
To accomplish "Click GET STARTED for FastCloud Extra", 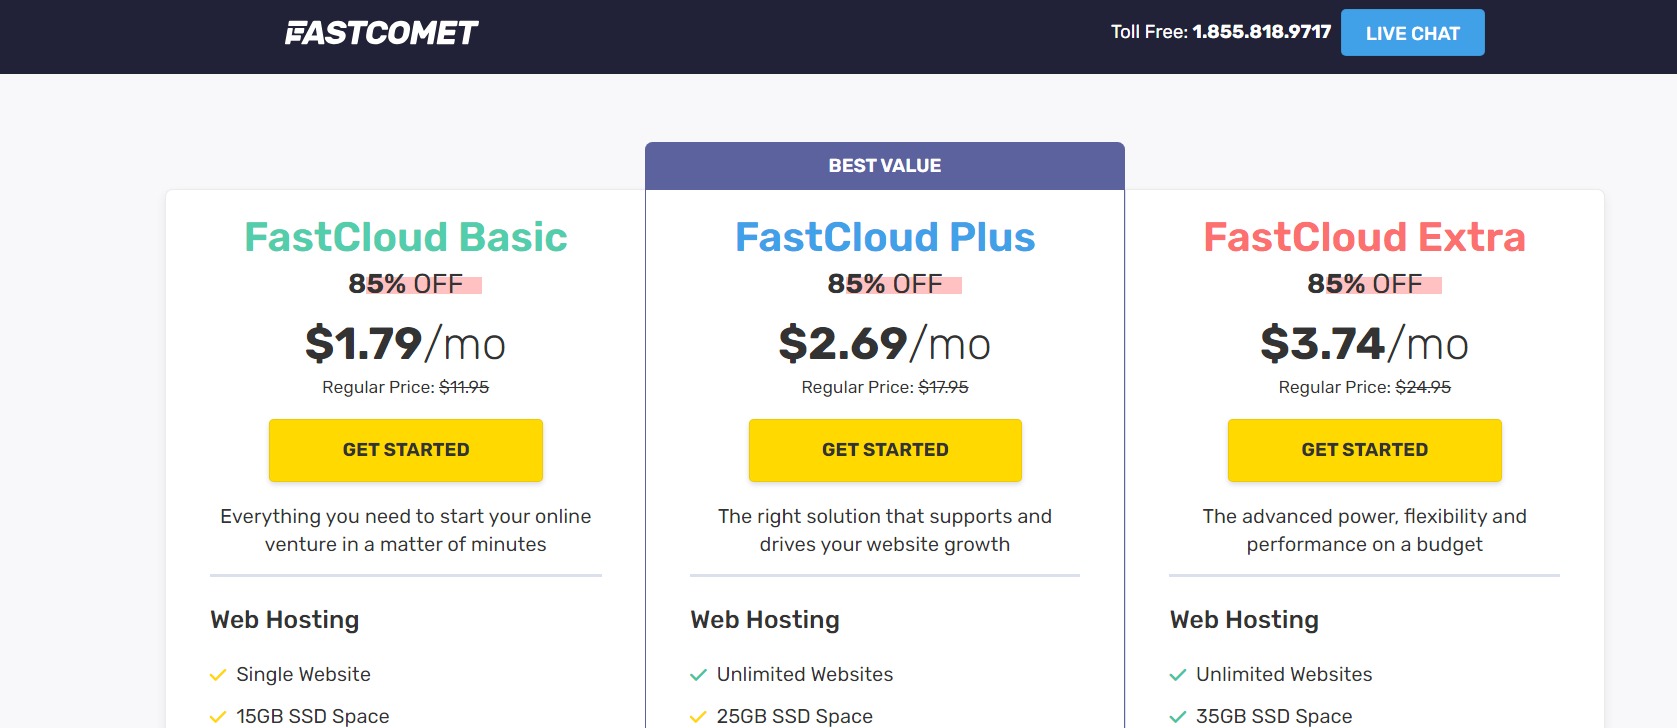I will coord(1363,449).
